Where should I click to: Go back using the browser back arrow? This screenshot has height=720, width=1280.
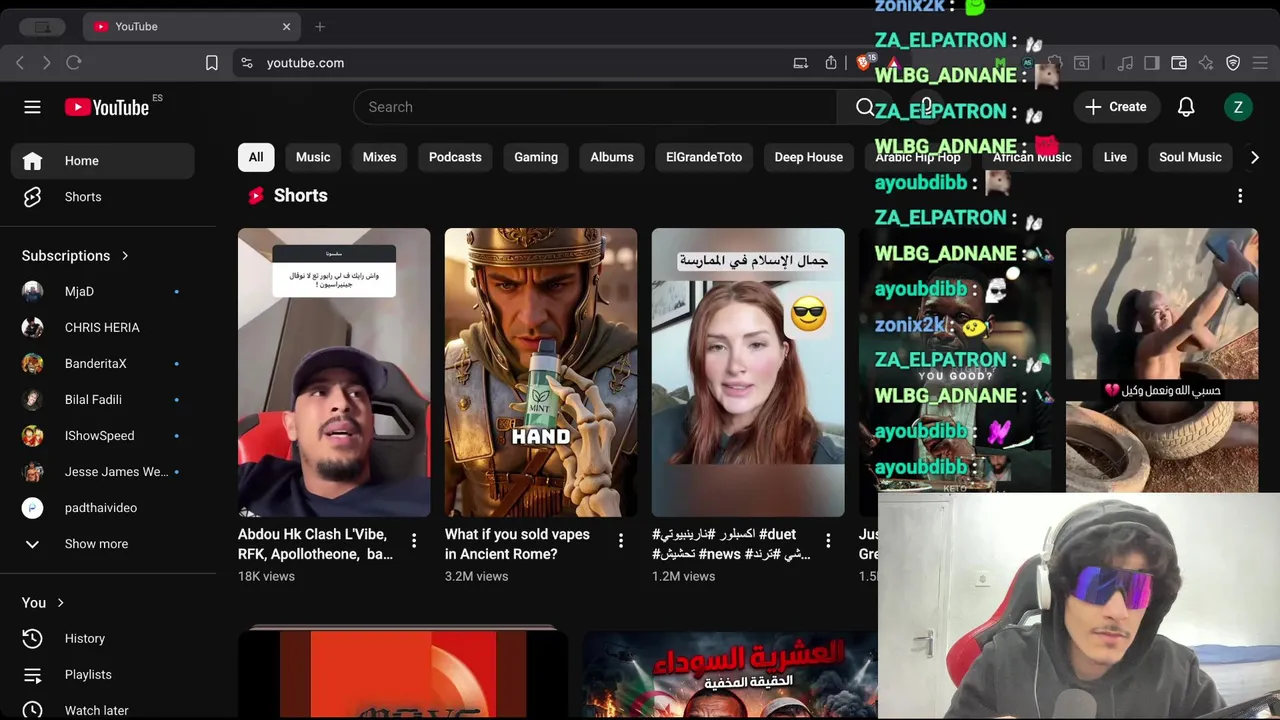[20, 63]
